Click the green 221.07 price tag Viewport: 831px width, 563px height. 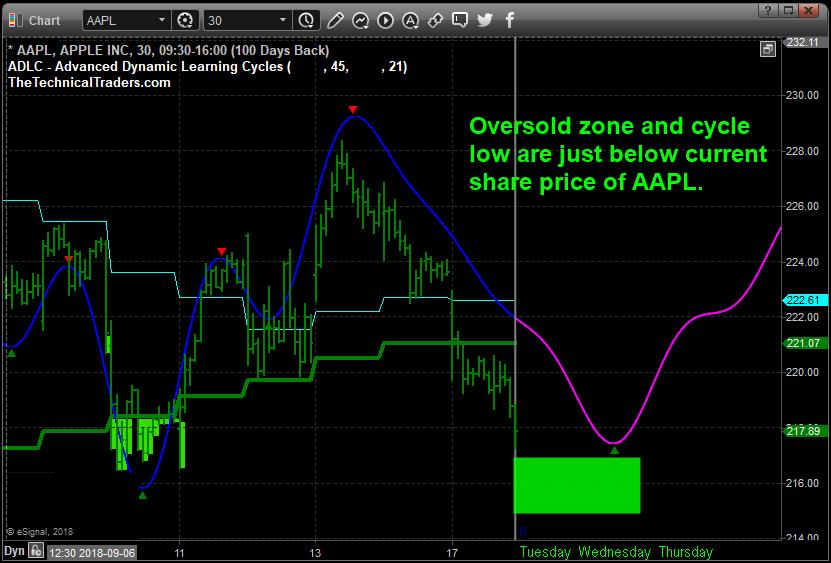coord(805,344)
